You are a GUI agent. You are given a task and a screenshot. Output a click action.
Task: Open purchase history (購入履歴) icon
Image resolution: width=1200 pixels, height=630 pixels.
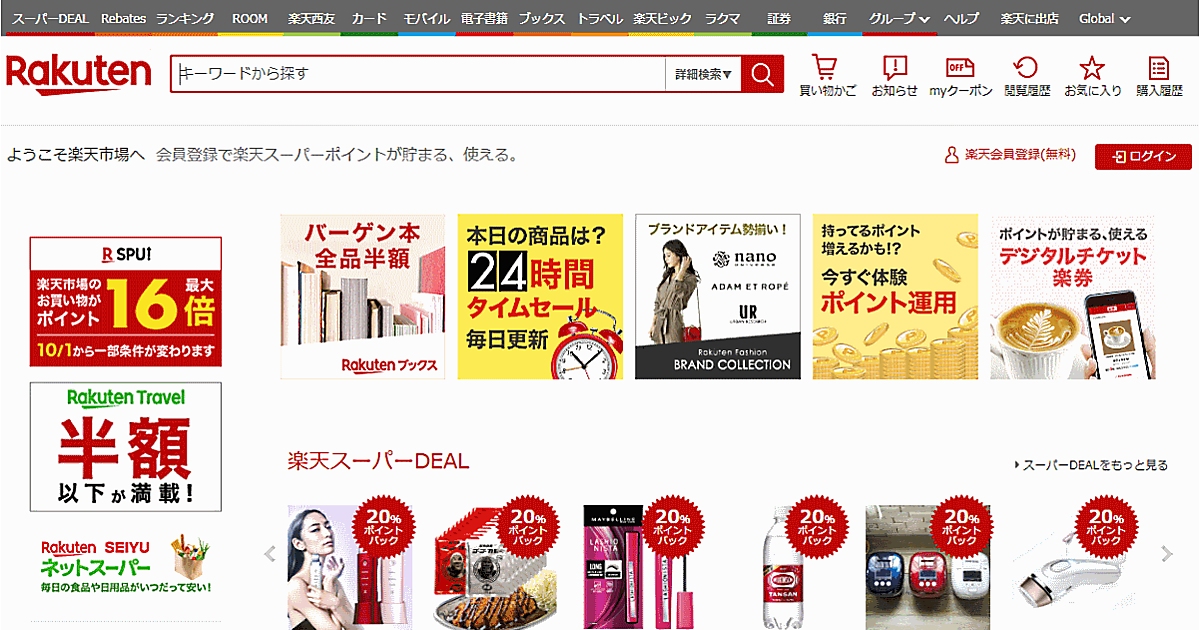tap(1159, 75)
